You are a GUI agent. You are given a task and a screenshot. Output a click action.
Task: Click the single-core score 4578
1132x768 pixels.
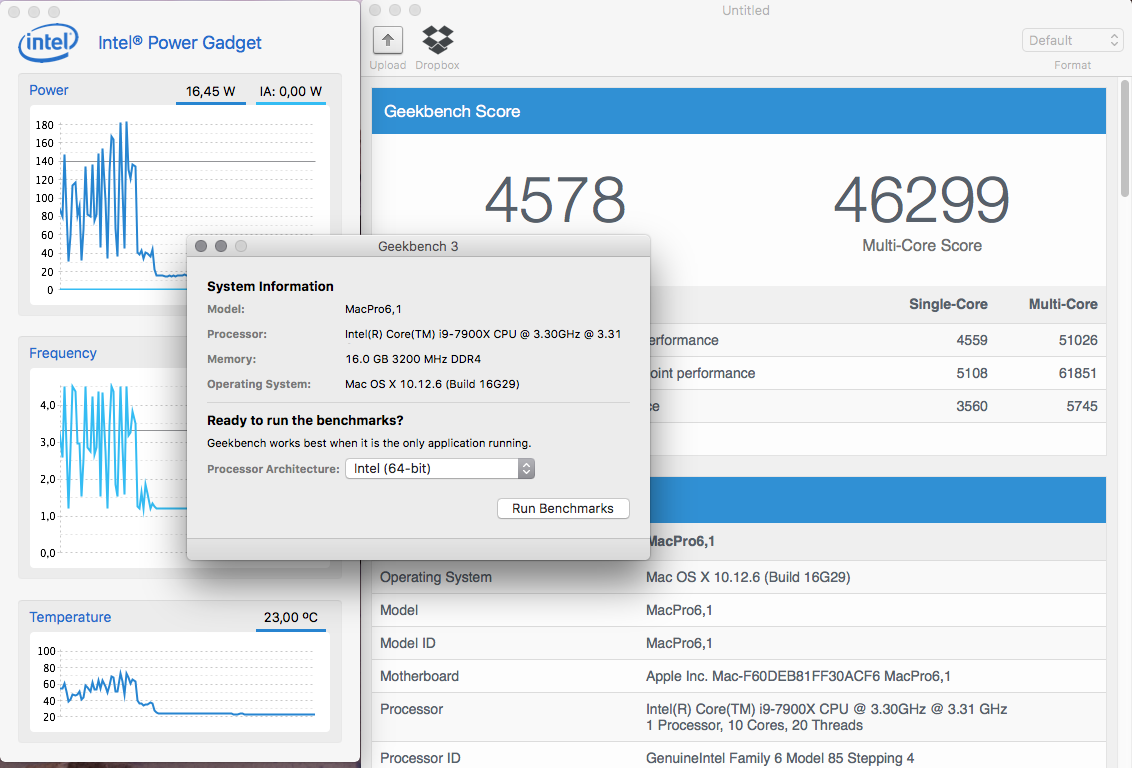tap(555, 200)
